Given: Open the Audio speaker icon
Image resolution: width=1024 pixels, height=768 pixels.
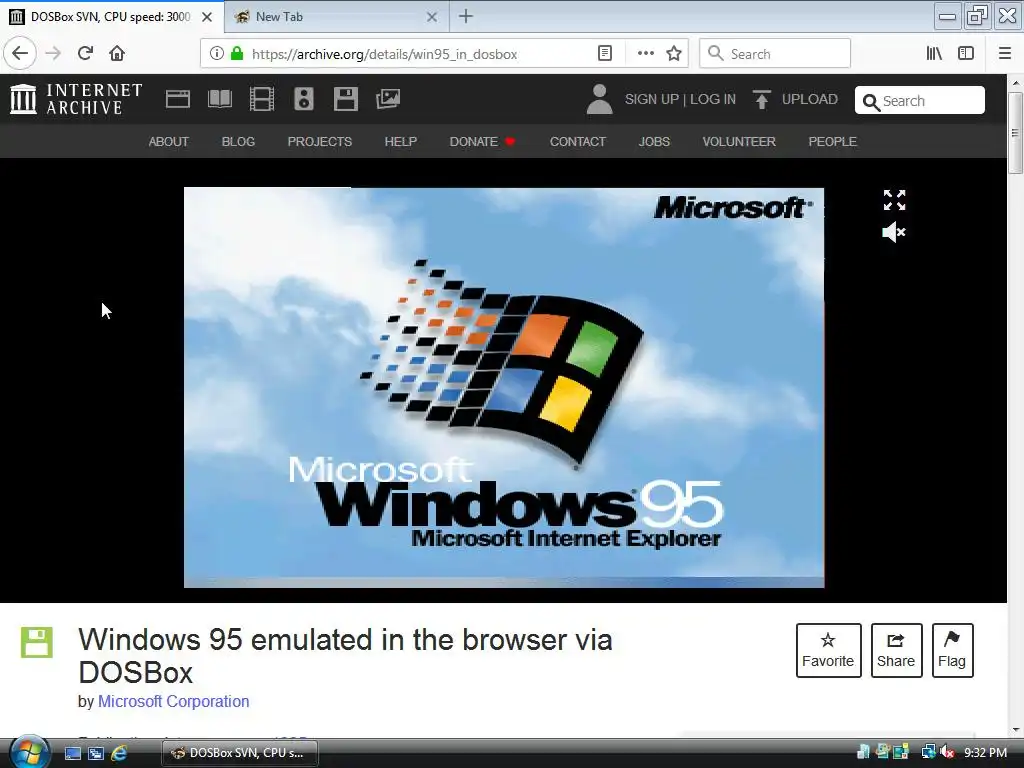Looking at the screenshot, I should pos(304,99).
